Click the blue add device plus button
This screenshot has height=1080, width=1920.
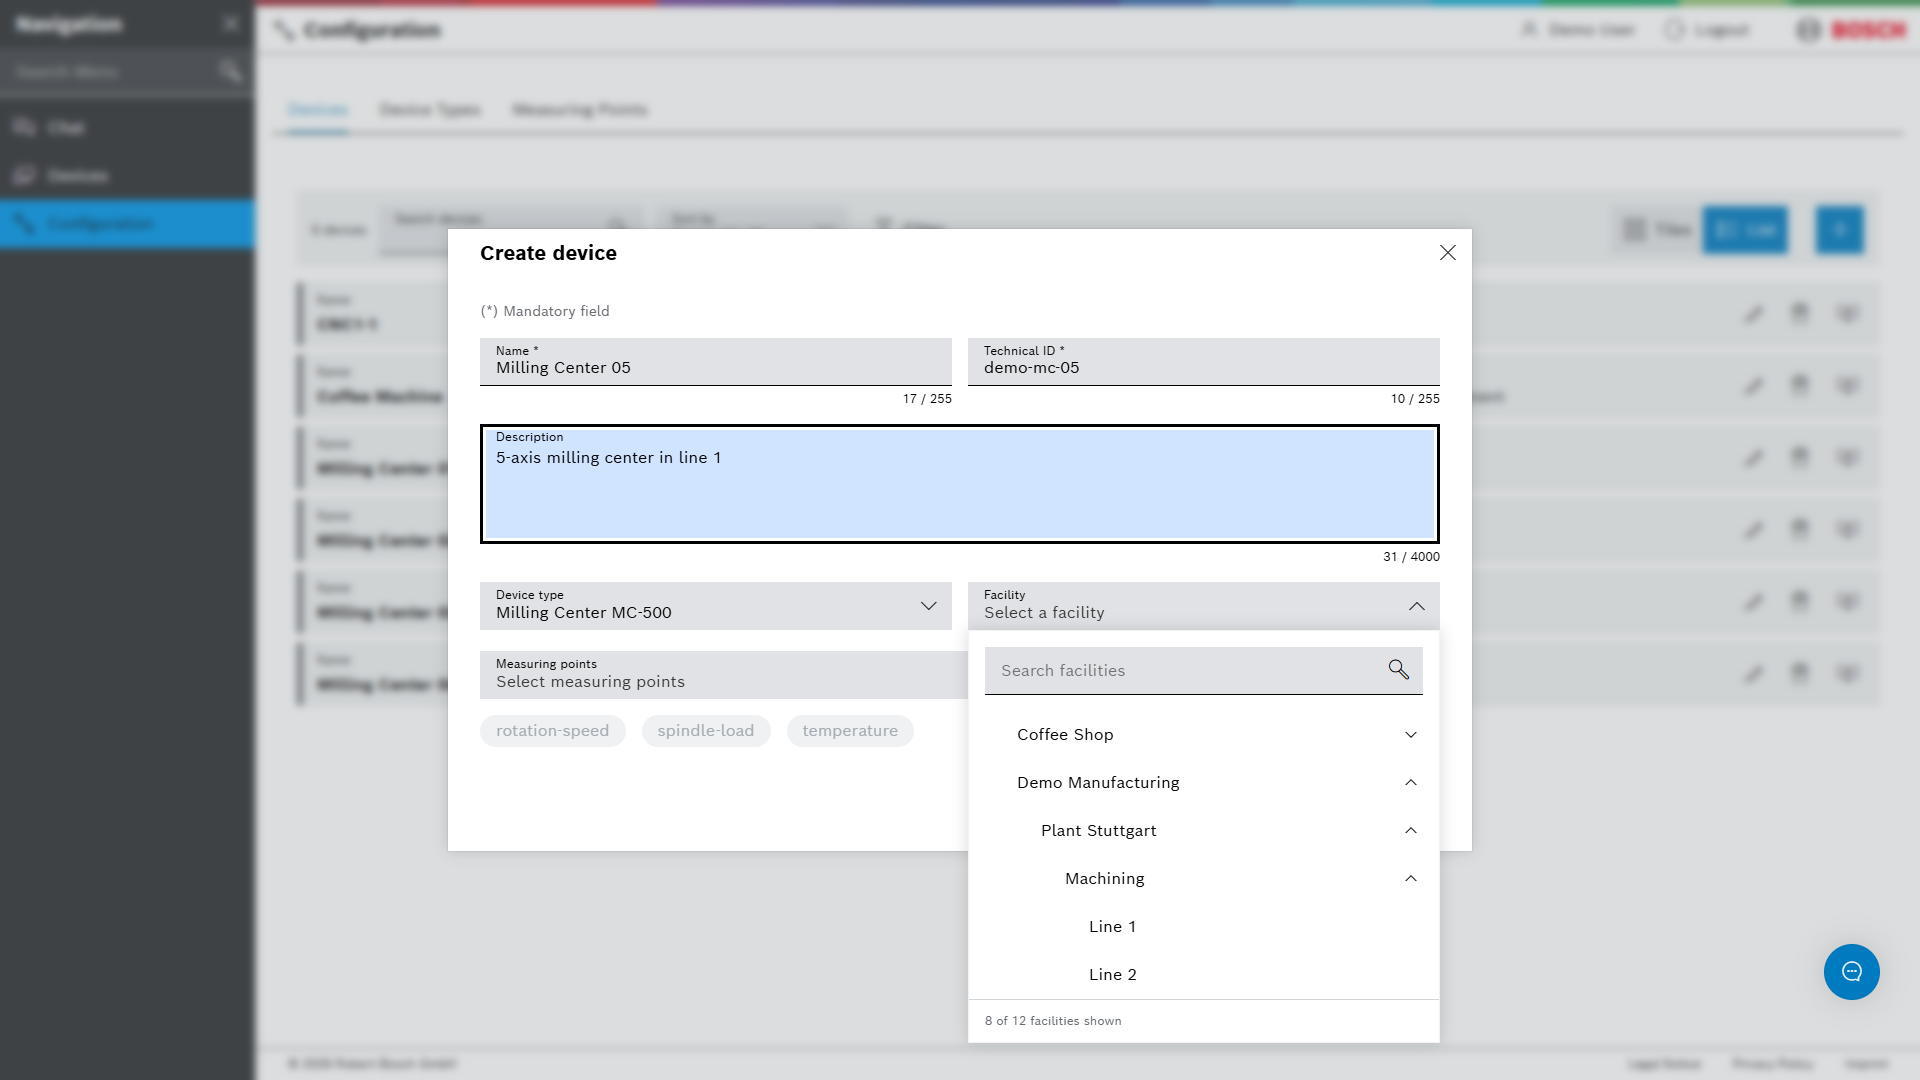pyautogui.click(x=1839, y=230)
